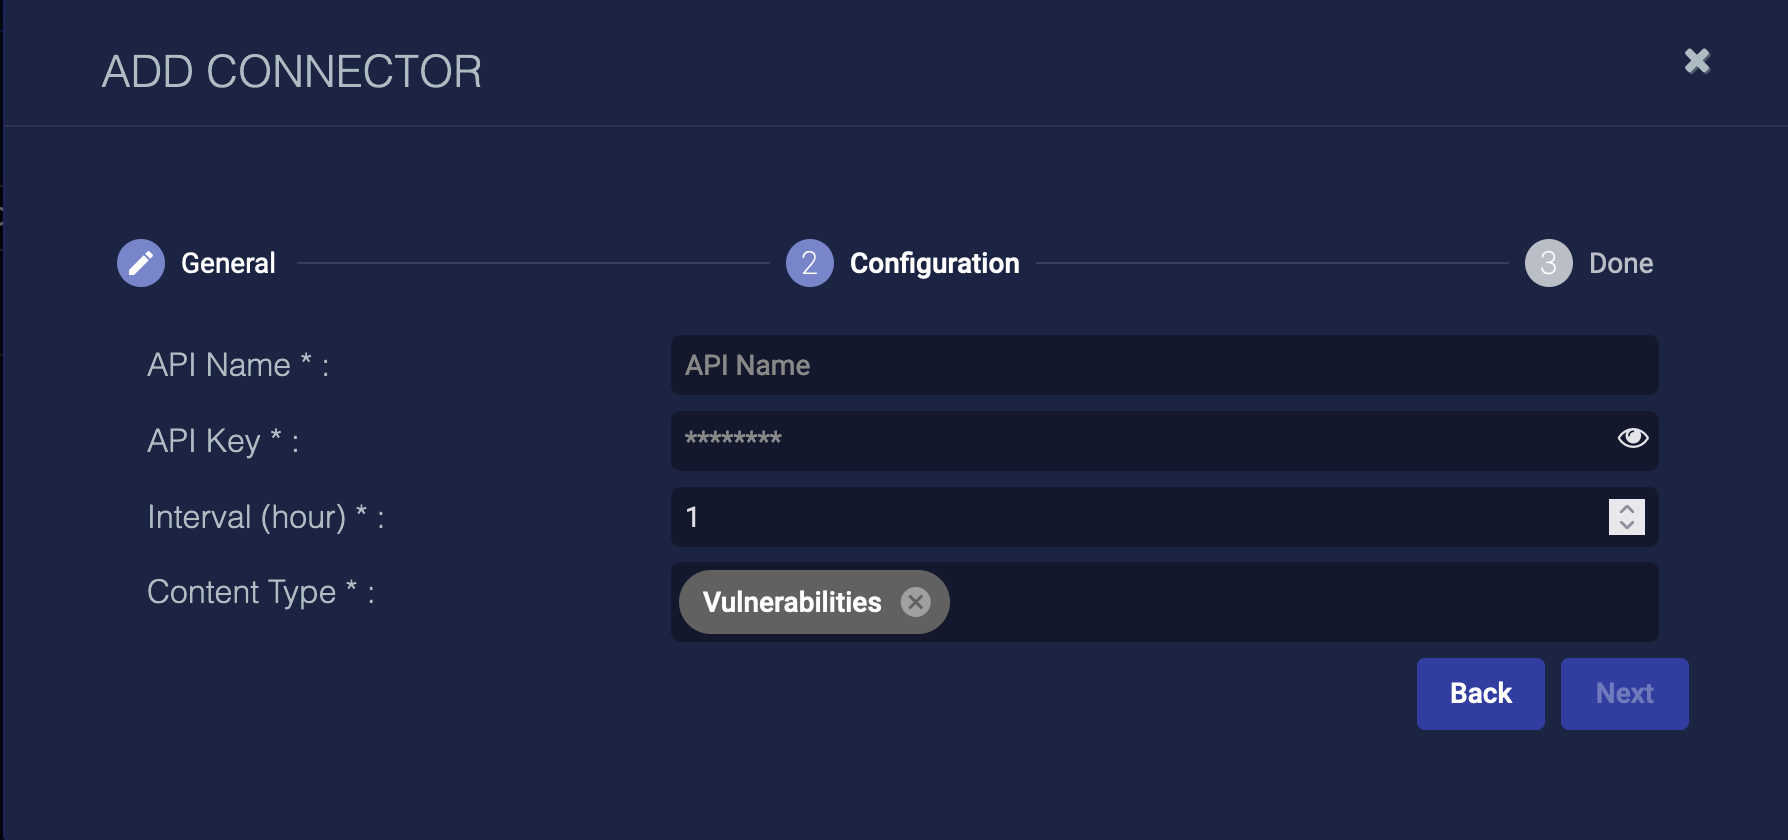Click the ADD CONNECTOR dialog title

point(292,72)
